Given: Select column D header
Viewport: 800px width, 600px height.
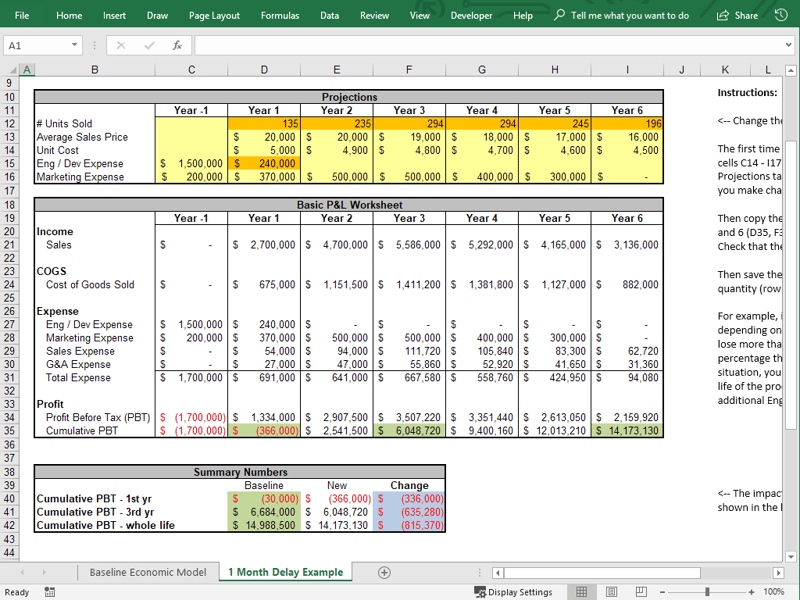Looking at the screenshot, I should pyautogui.click(x=264, y=70).
